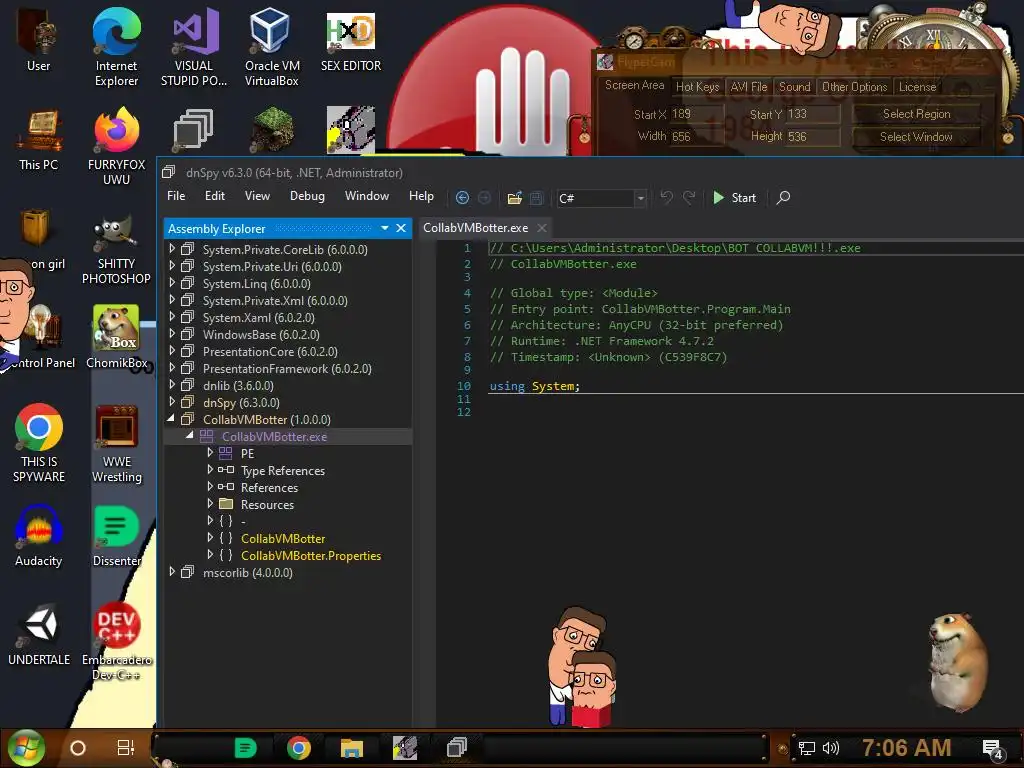
Task: Expand the PE node in tree
Action: tap(210, 453)
